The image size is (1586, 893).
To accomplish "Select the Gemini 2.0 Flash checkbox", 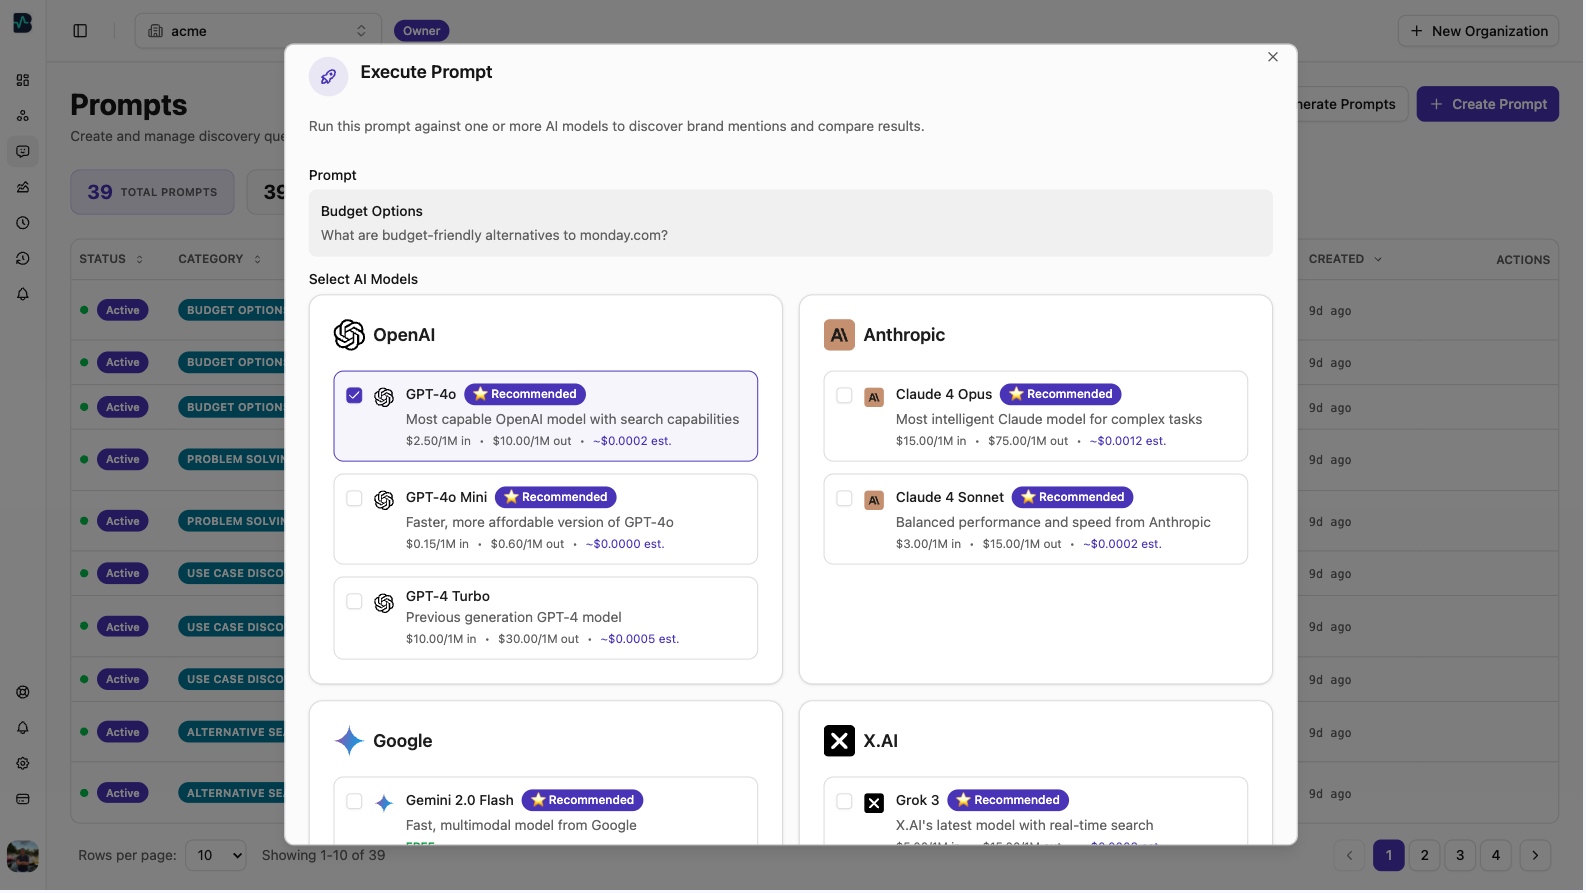I will tap(354, 802).
